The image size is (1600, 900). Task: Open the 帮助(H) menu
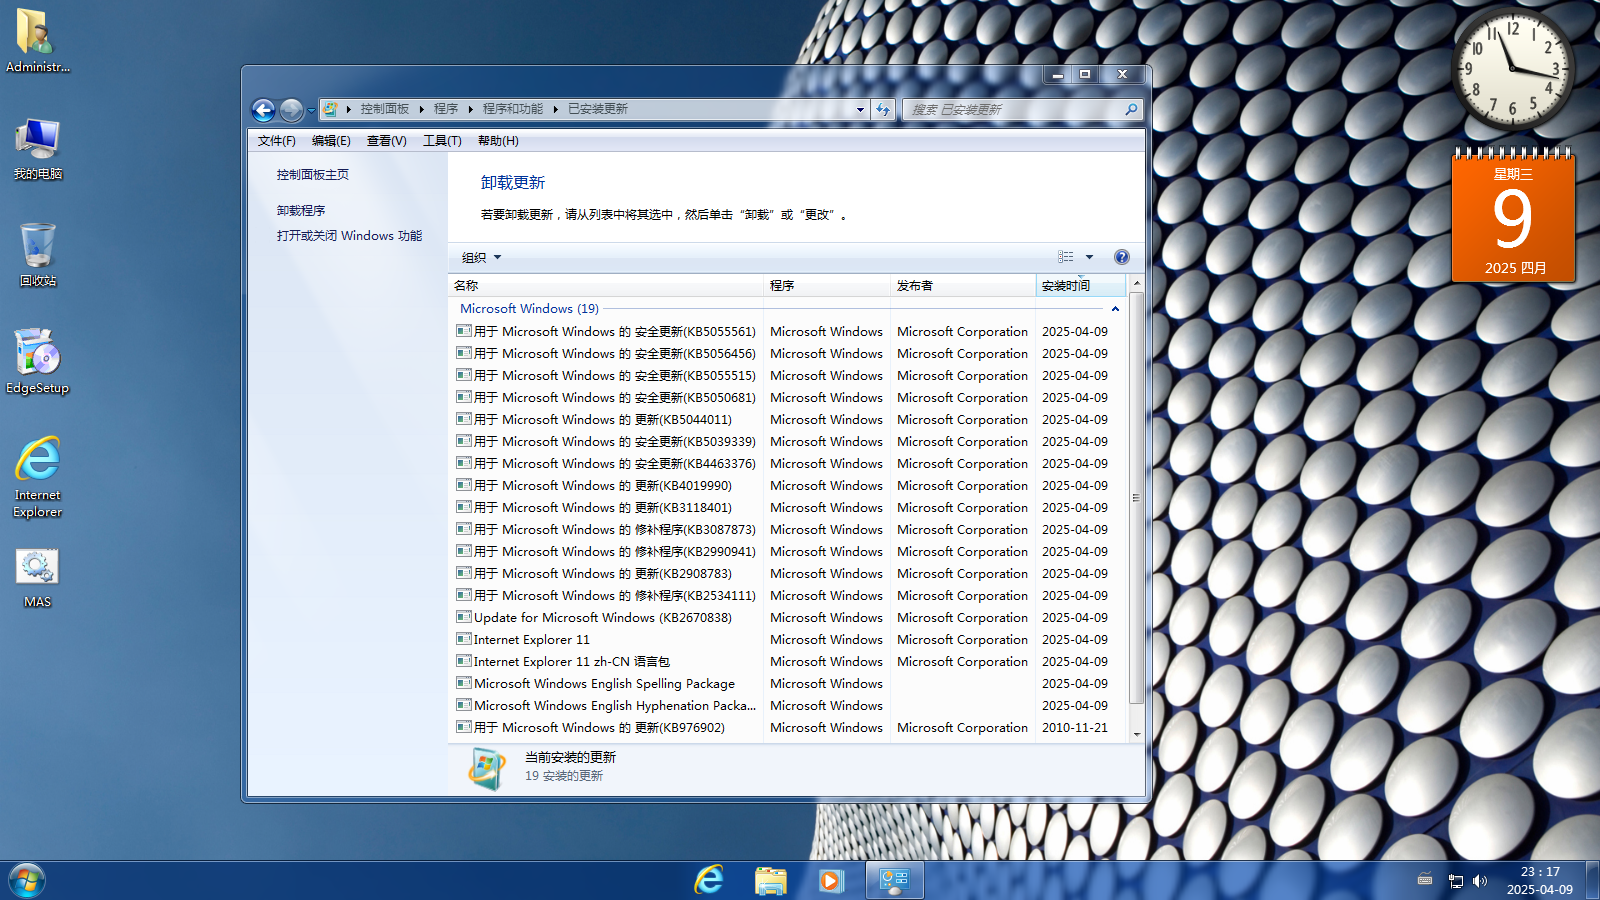click(x=498, y=141)
